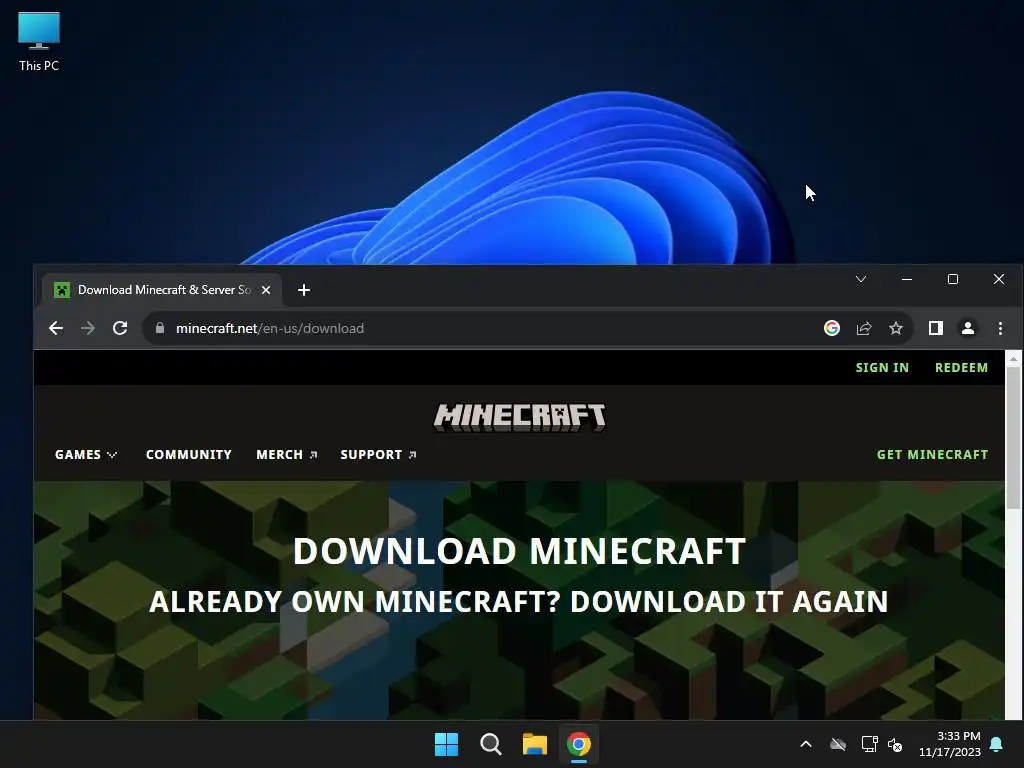Open Chrome three-dot menu
This screenshot has width=1024, height=768.
click(x=1000, y=328)
